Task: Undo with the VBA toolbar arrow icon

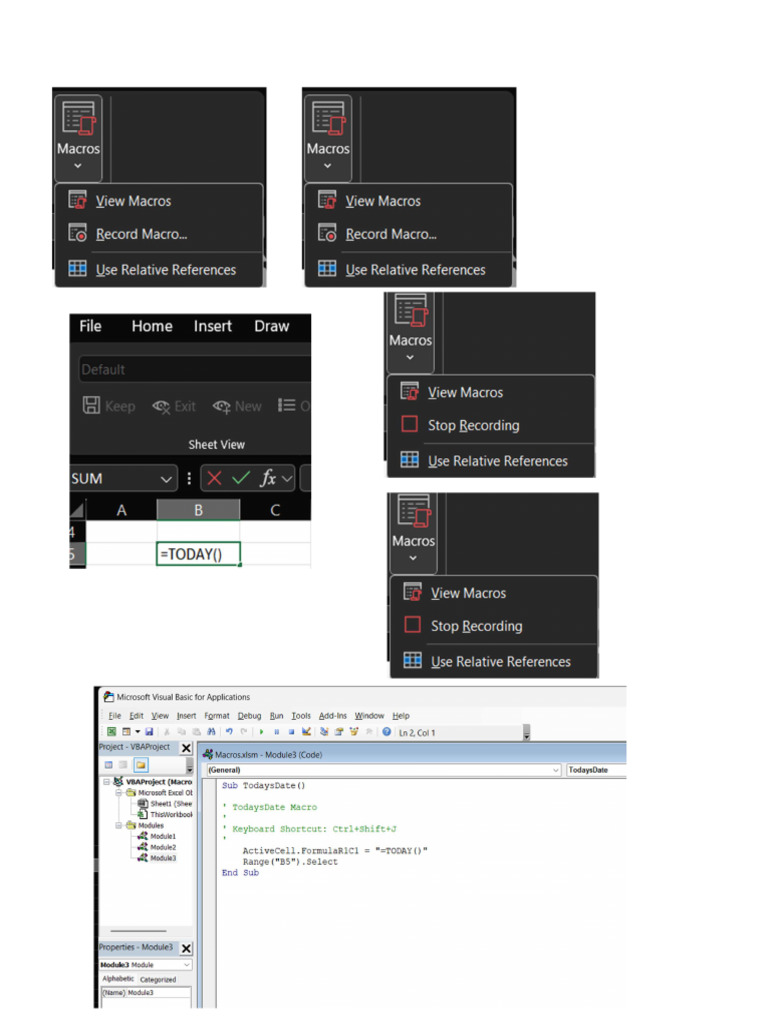Action: [x=229, y=731]
